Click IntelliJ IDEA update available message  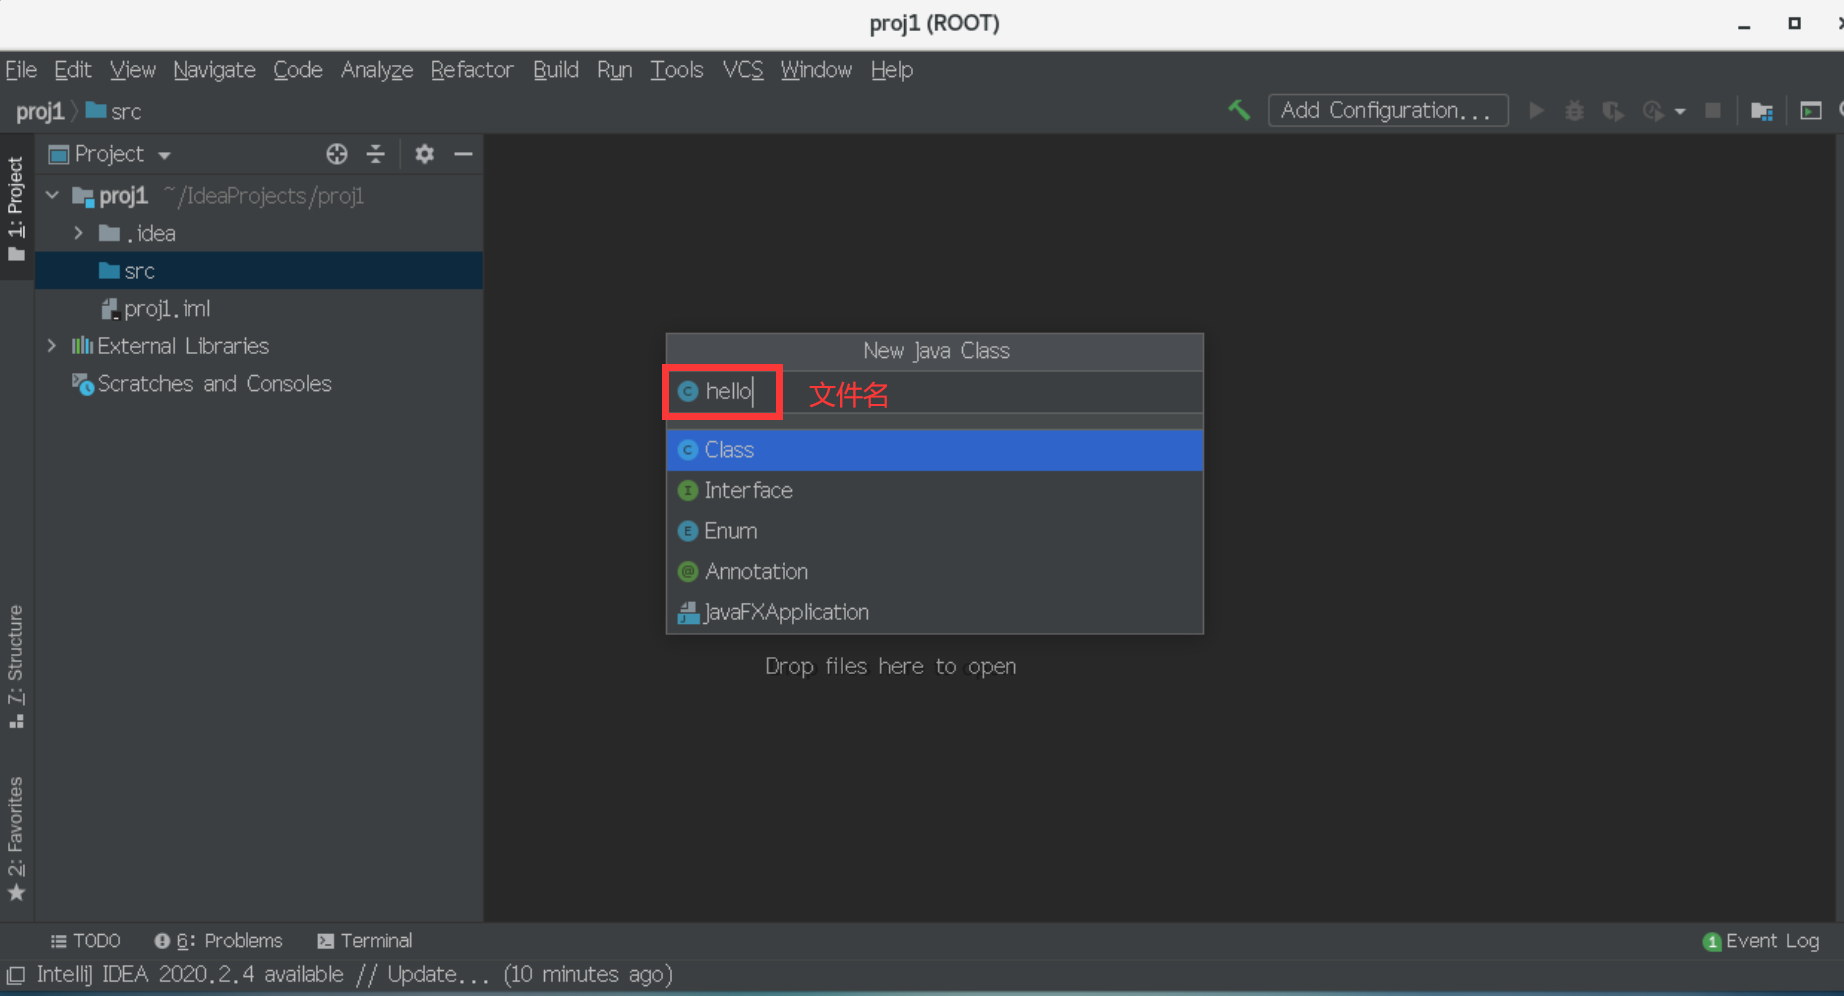coord(355,974)
